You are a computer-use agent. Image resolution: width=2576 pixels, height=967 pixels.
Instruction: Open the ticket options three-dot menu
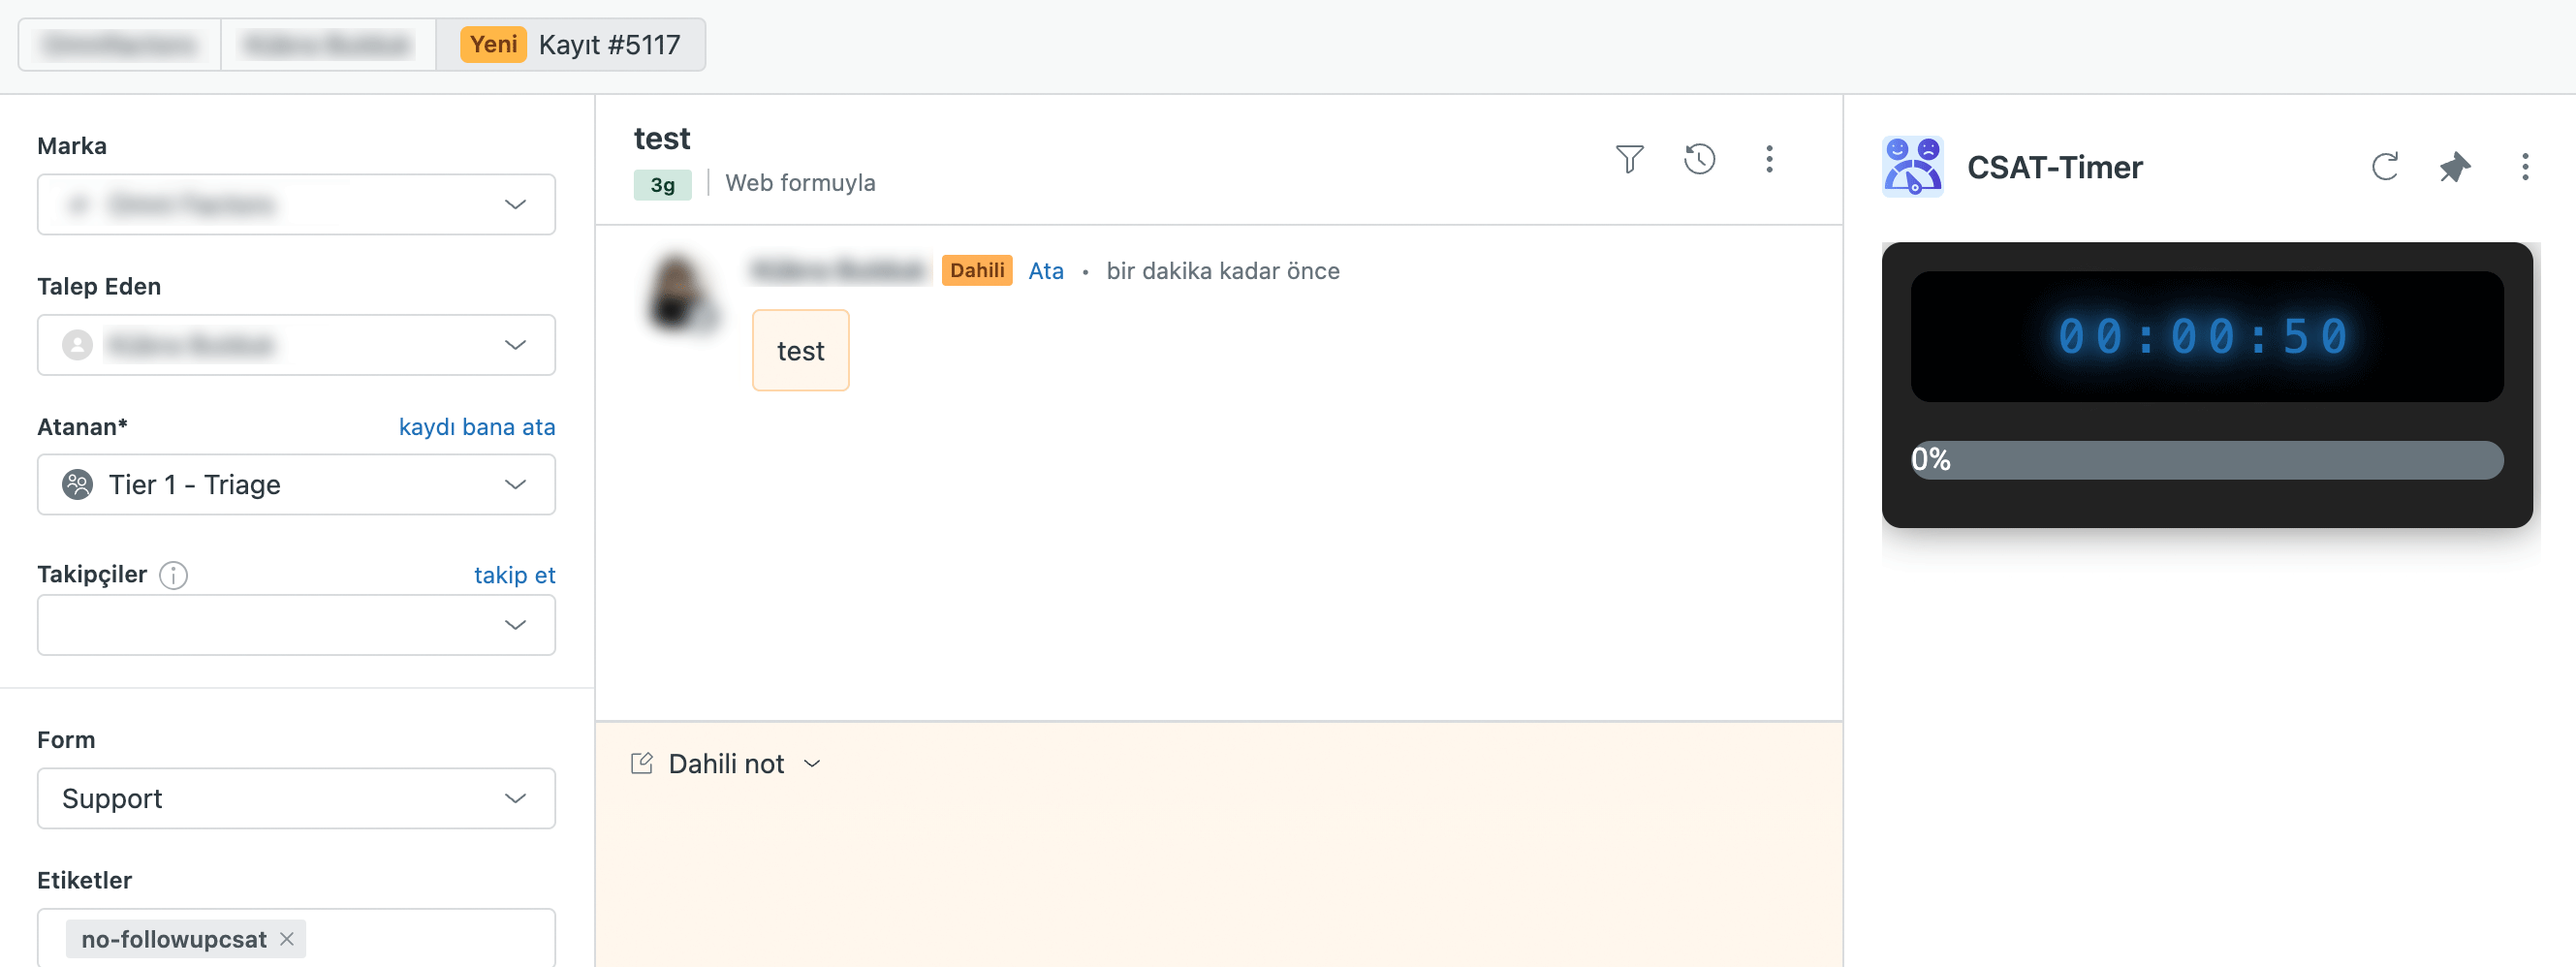(1770, 159)
